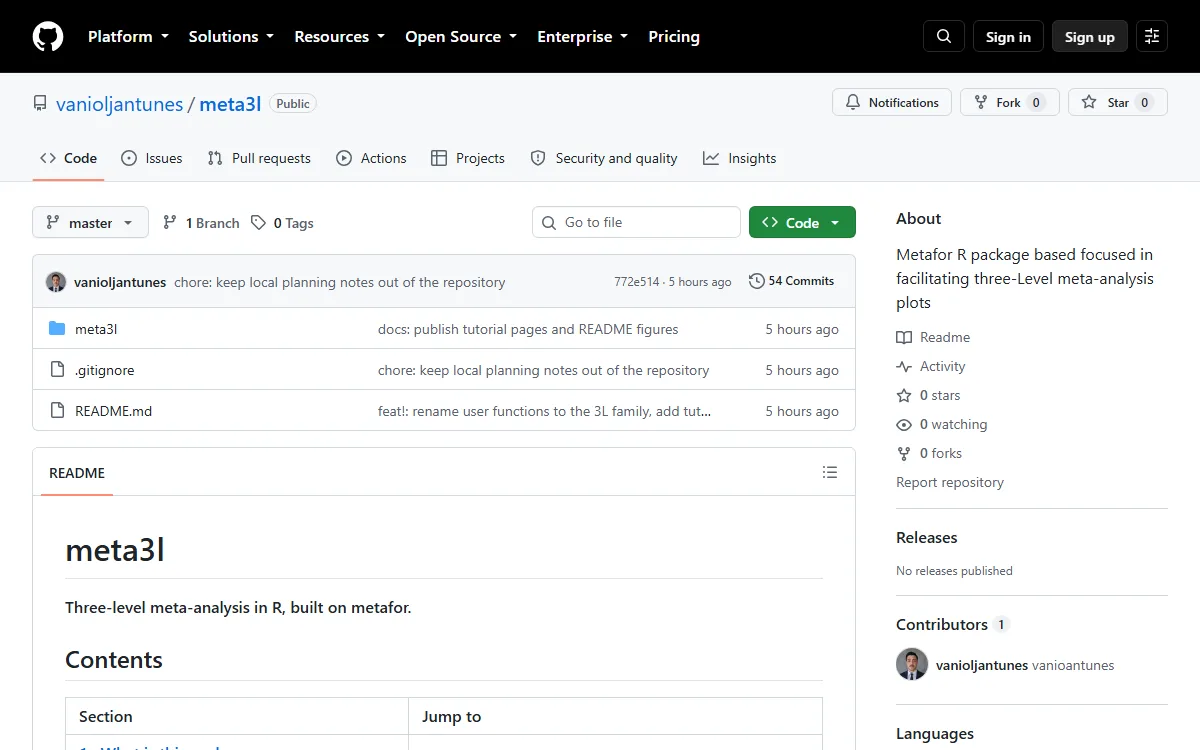Open commit hash 772e514
This screenshot has height=750, width=1200.
click(637, 282)
